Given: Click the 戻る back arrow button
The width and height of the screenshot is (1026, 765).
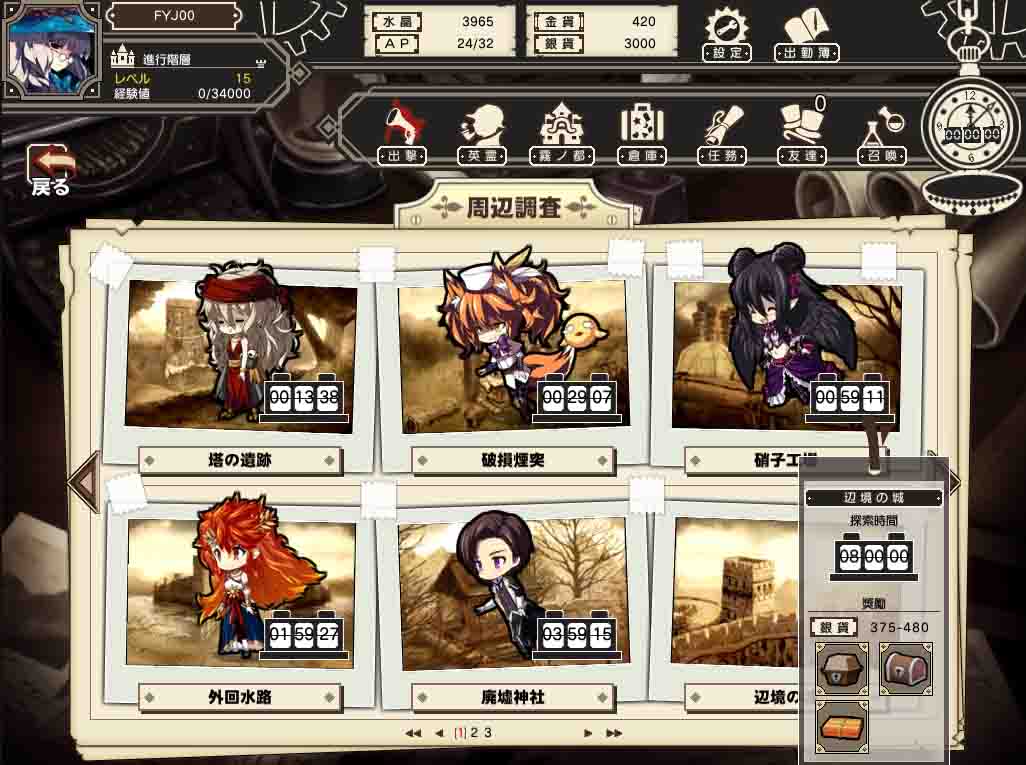Looking at the screenshot, I should point(50,170).
